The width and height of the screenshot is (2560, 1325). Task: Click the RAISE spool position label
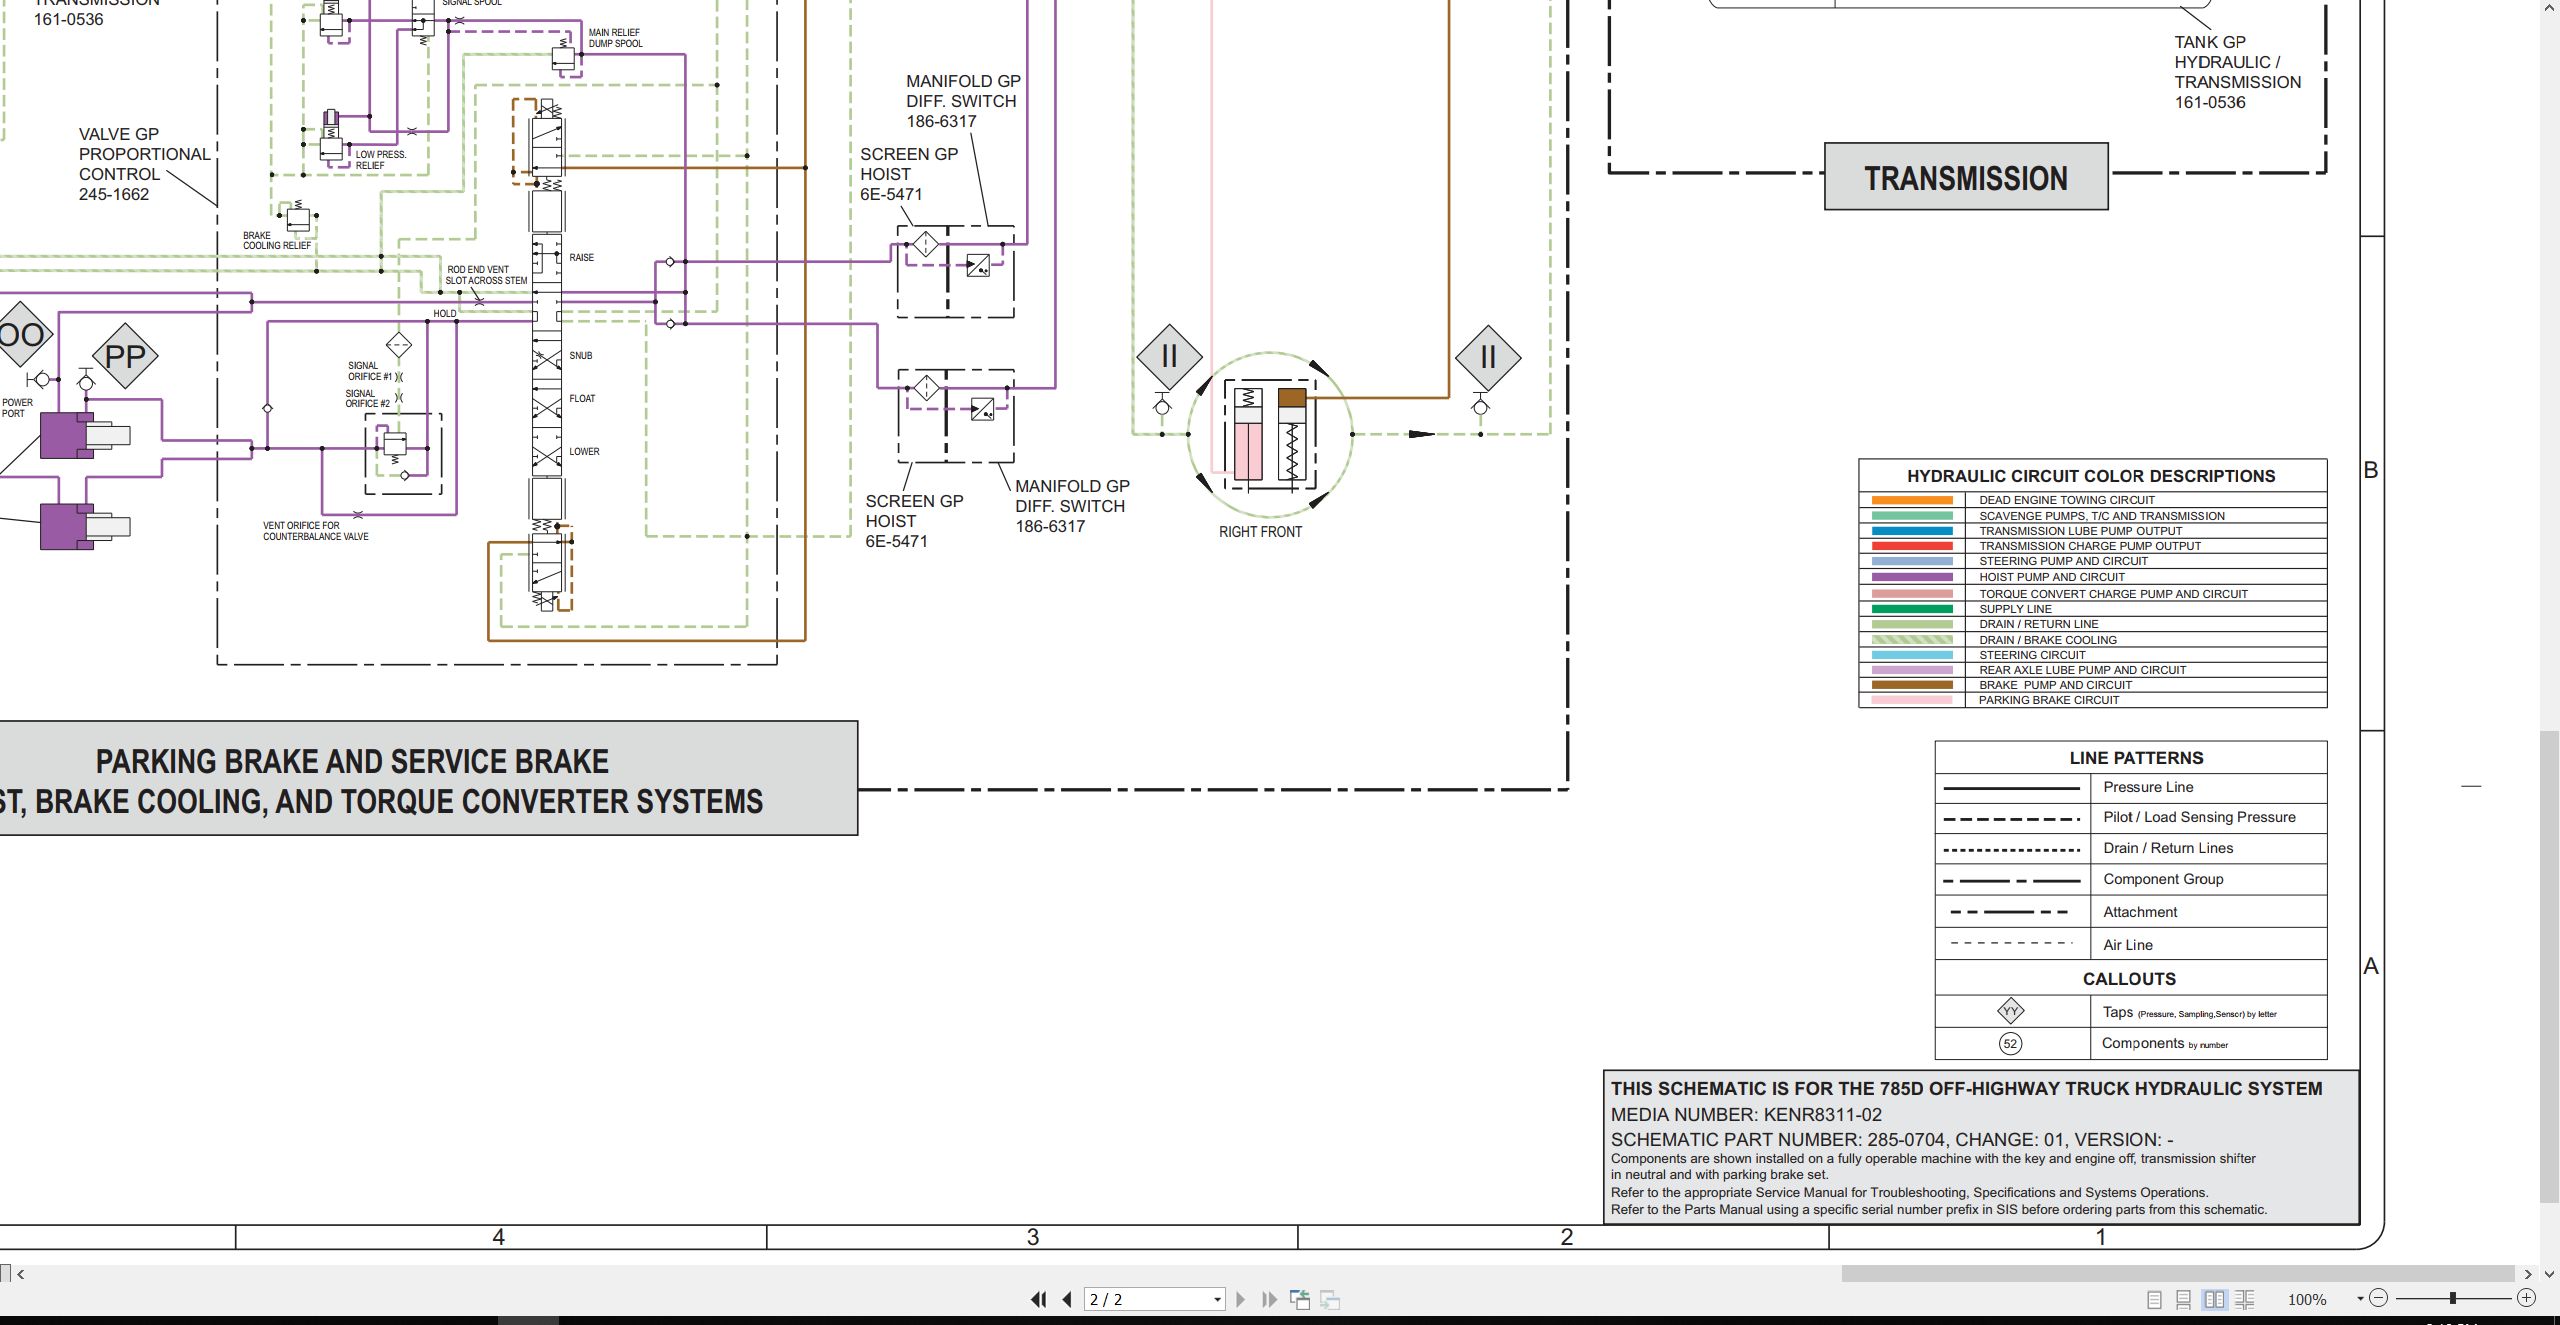coord(581,258)
